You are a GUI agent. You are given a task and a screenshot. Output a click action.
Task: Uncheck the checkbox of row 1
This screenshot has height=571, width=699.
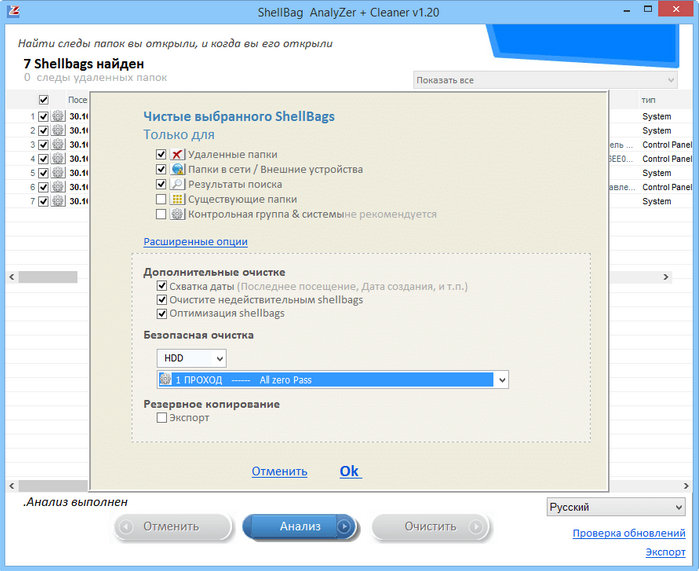[43, 116]
